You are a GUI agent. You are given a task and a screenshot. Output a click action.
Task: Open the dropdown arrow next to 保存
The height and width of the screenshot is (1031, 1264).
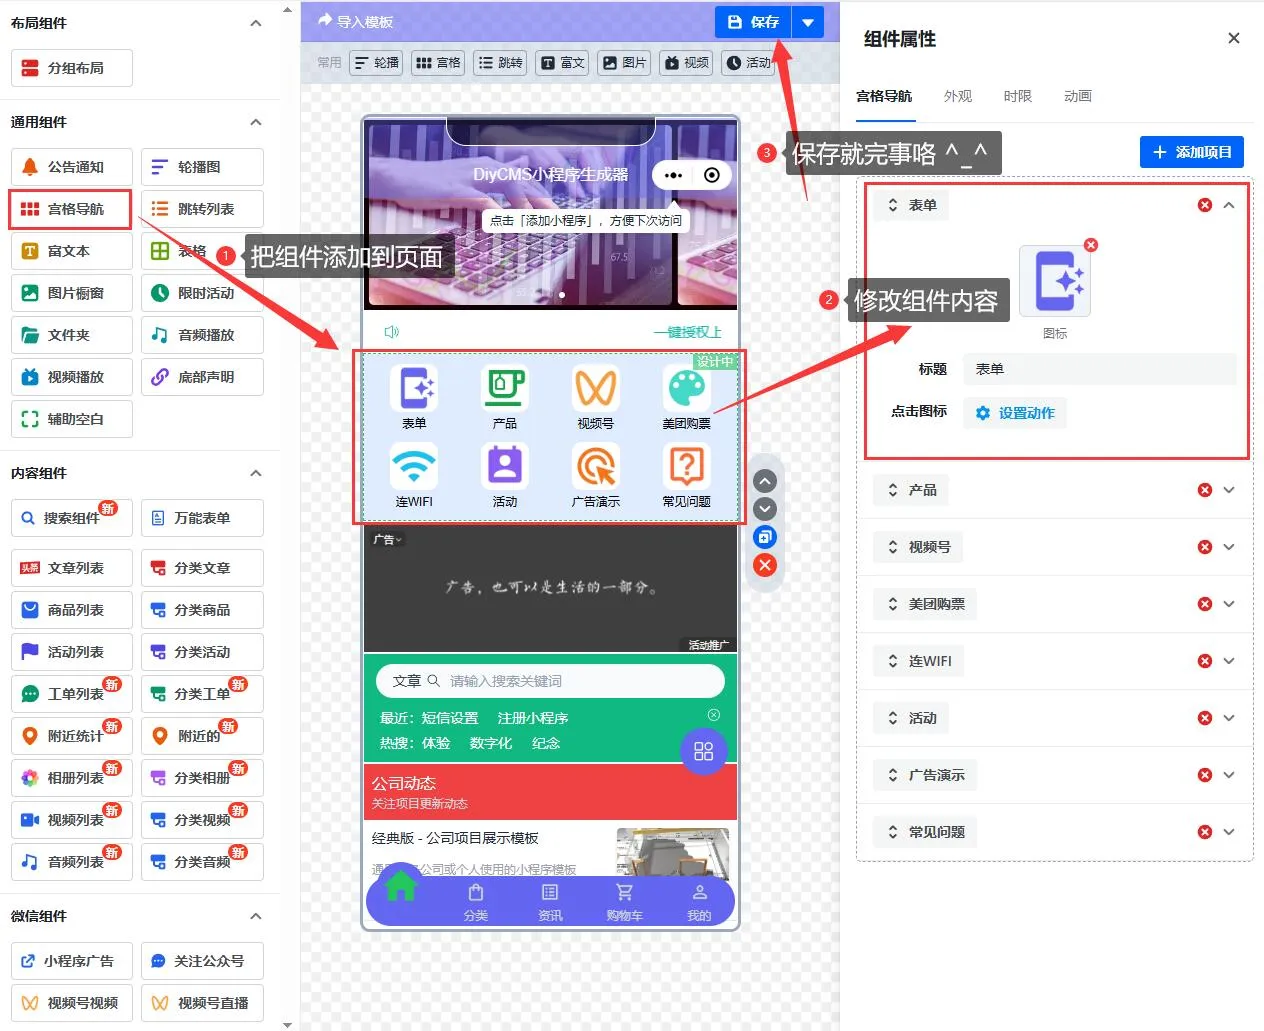click(808, 22)
